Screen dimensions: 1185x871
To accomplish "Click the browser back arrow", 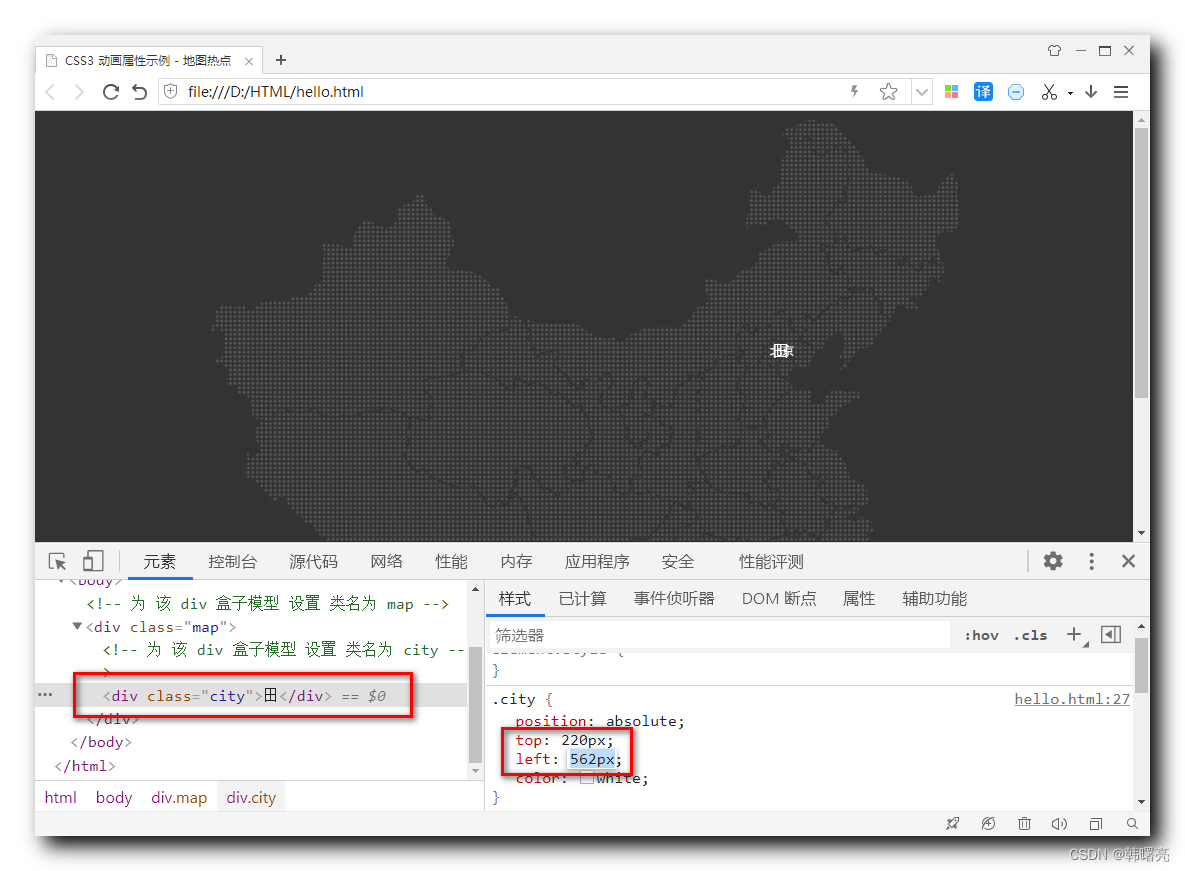I will click(51, 92).
